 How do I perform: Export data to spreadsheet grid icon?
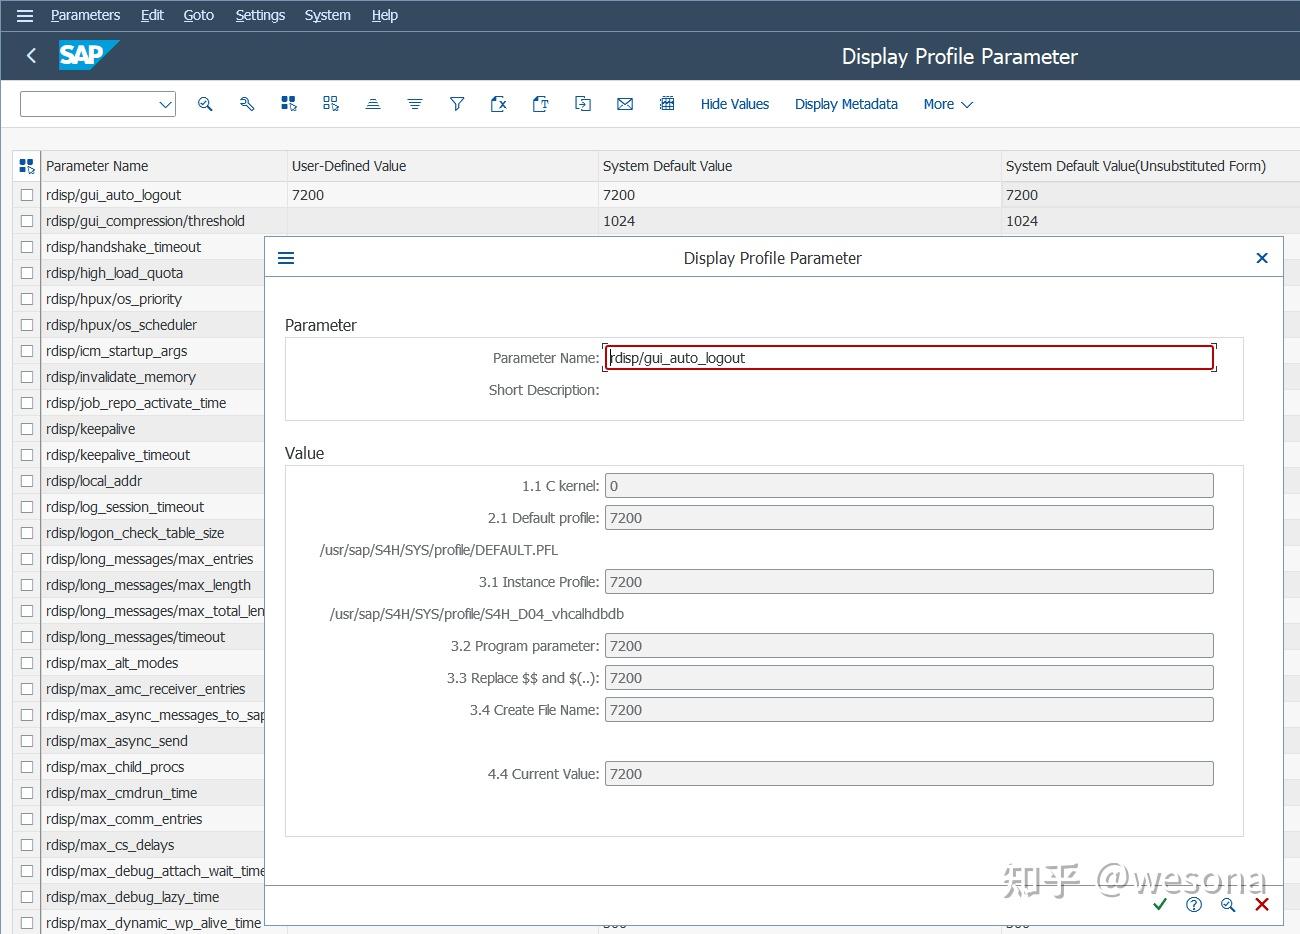[x=667, y=104]
